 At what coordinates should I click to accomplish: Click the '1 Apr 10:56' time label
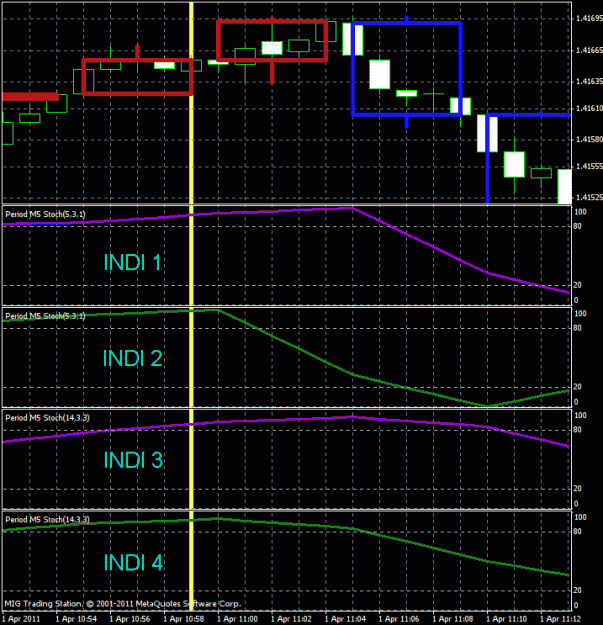(130, 619)
